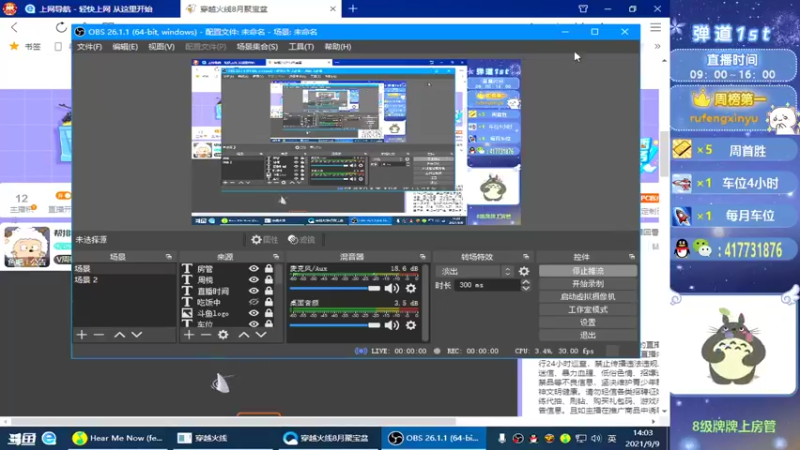Image resolution: width=800 pixels, height=450 pixels.
Task: Open a new browser tab
Action: pos(353,9)
